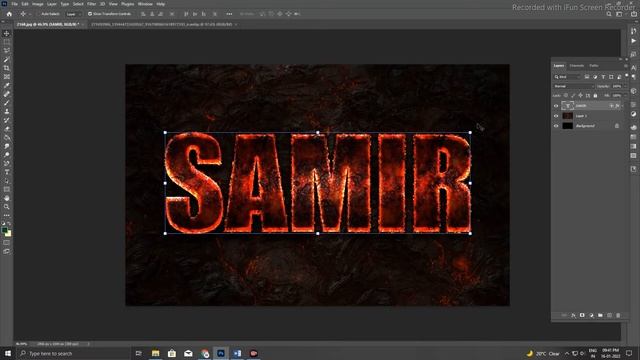Create a new group folder icon
640x360 pixels.
click(600, 316)
